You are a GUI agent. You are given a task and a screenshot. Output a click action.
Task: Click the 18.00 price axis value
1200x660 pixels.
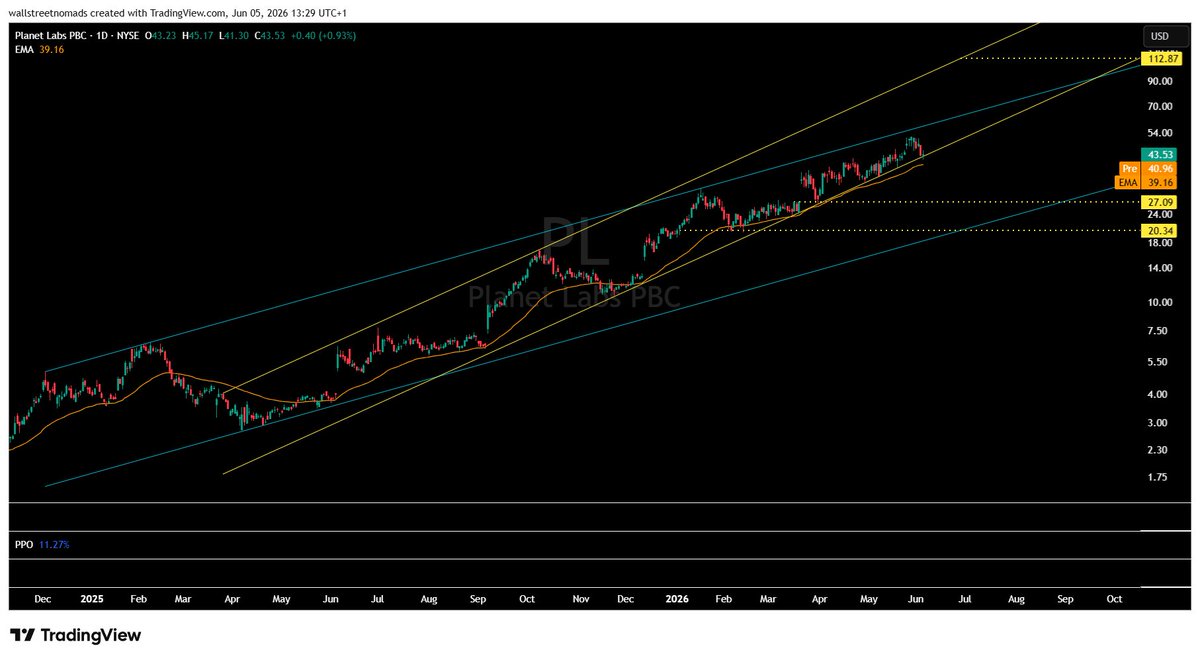click(x=1160, y=242)
